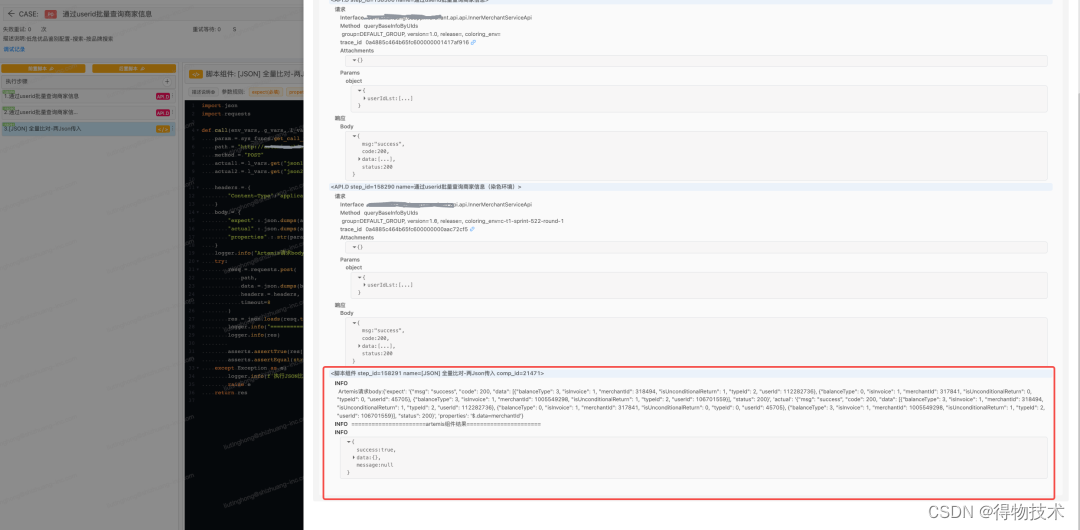
Task: Open the kebab menu on step 3
Action: pos(173,129)
